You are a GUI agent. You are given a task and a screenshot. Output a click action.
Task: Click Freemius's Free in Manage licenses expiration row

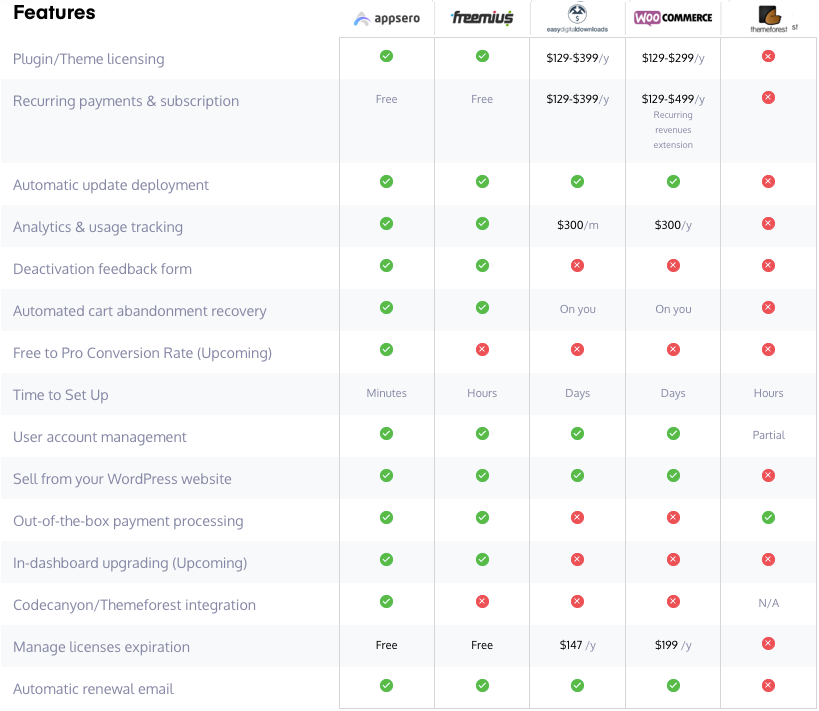[x=482, y=645]
